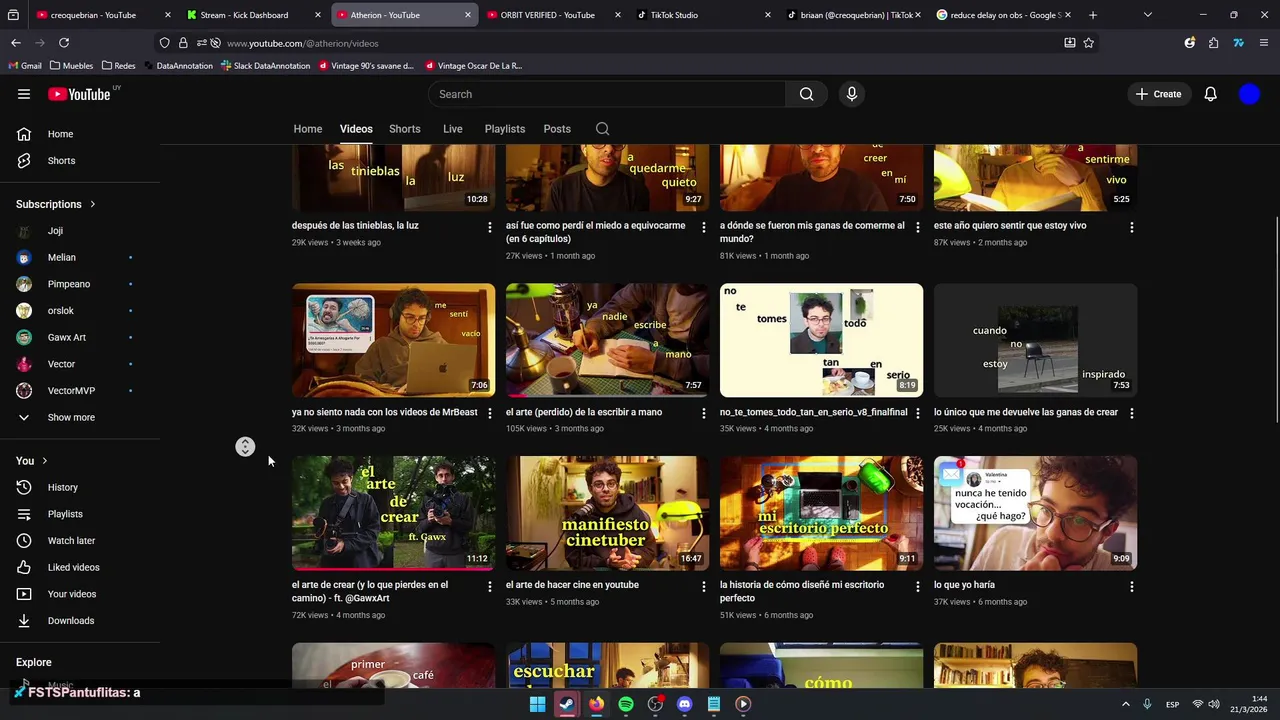Open Discord from the taskbar
The height and width of the screenshot is (720, 1280).
pyautogui.click(x=684, y=704)
